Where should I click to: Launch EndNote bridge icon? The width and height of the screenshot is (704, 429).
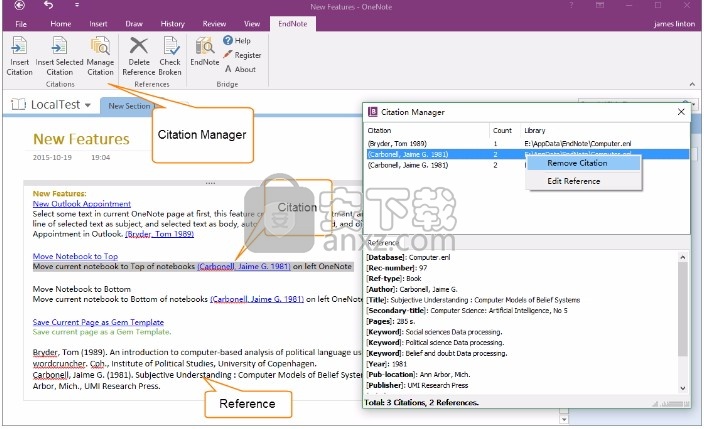(205, 52)
